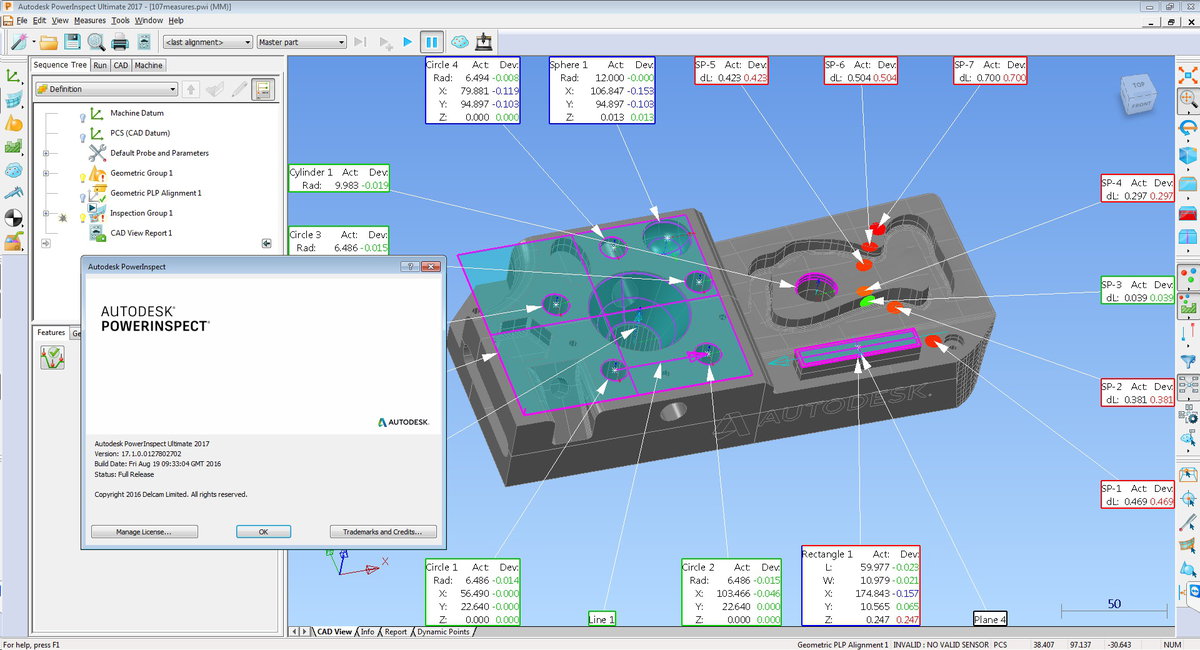Select Machine Datum in the sequence tree

(x=137, y=113)
